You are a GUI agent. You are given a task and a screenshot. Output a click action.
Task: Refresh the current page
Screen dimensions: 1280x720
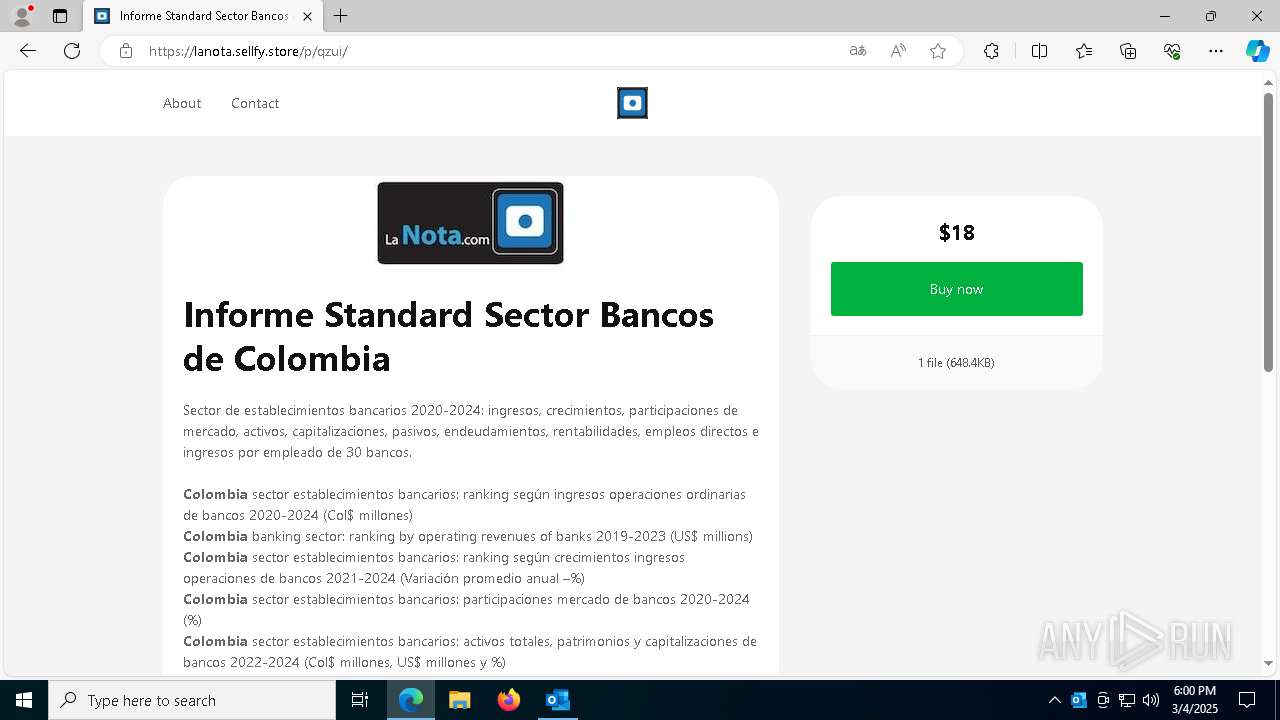tap(72, 51)
